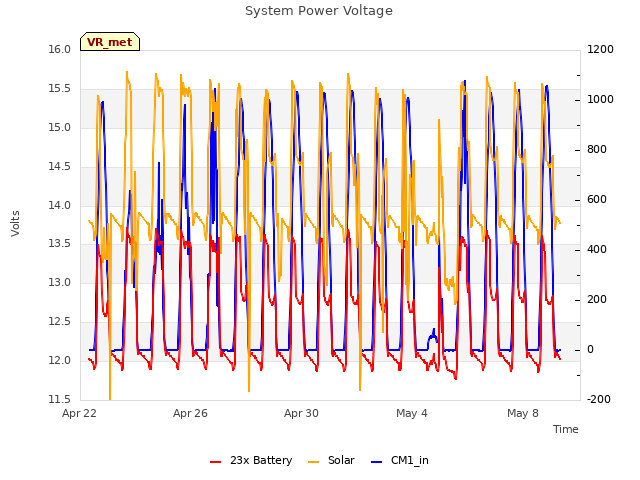
Task: Click the May 4 x-axis tick label
Action: (x=412, y=413)
